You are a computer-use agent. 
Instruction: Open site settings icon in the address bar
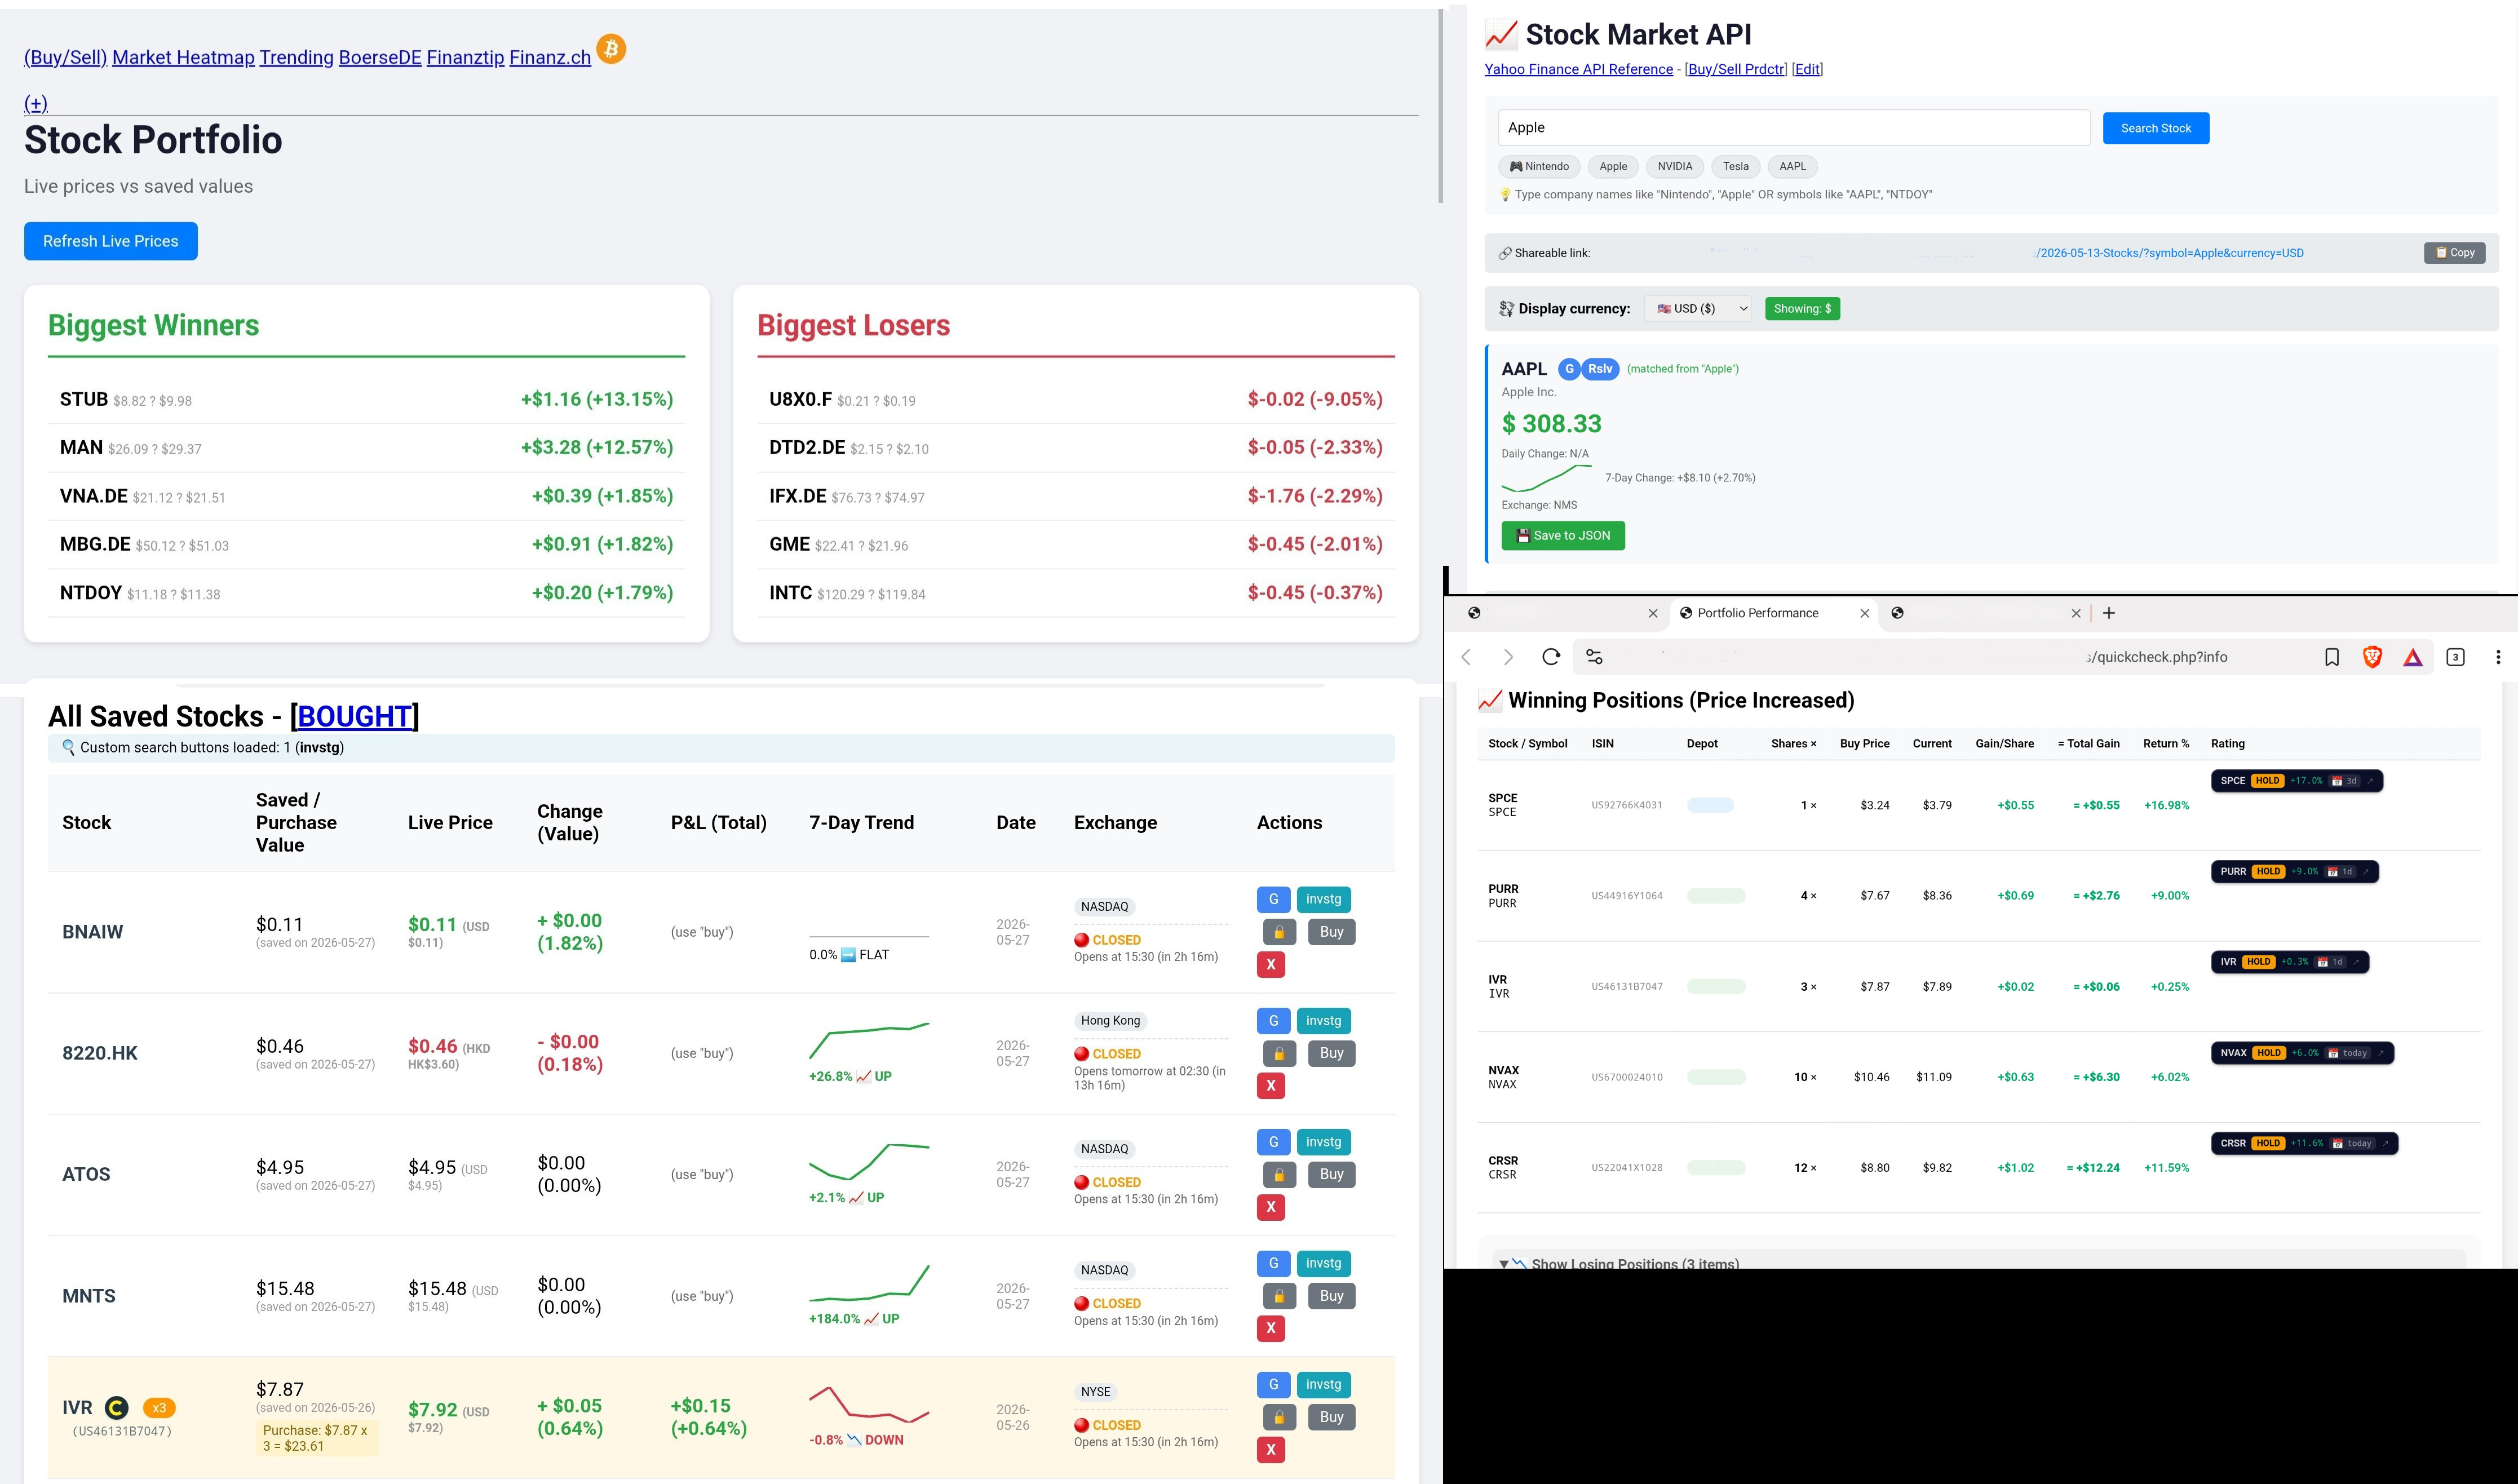(x=1594, y=657)
